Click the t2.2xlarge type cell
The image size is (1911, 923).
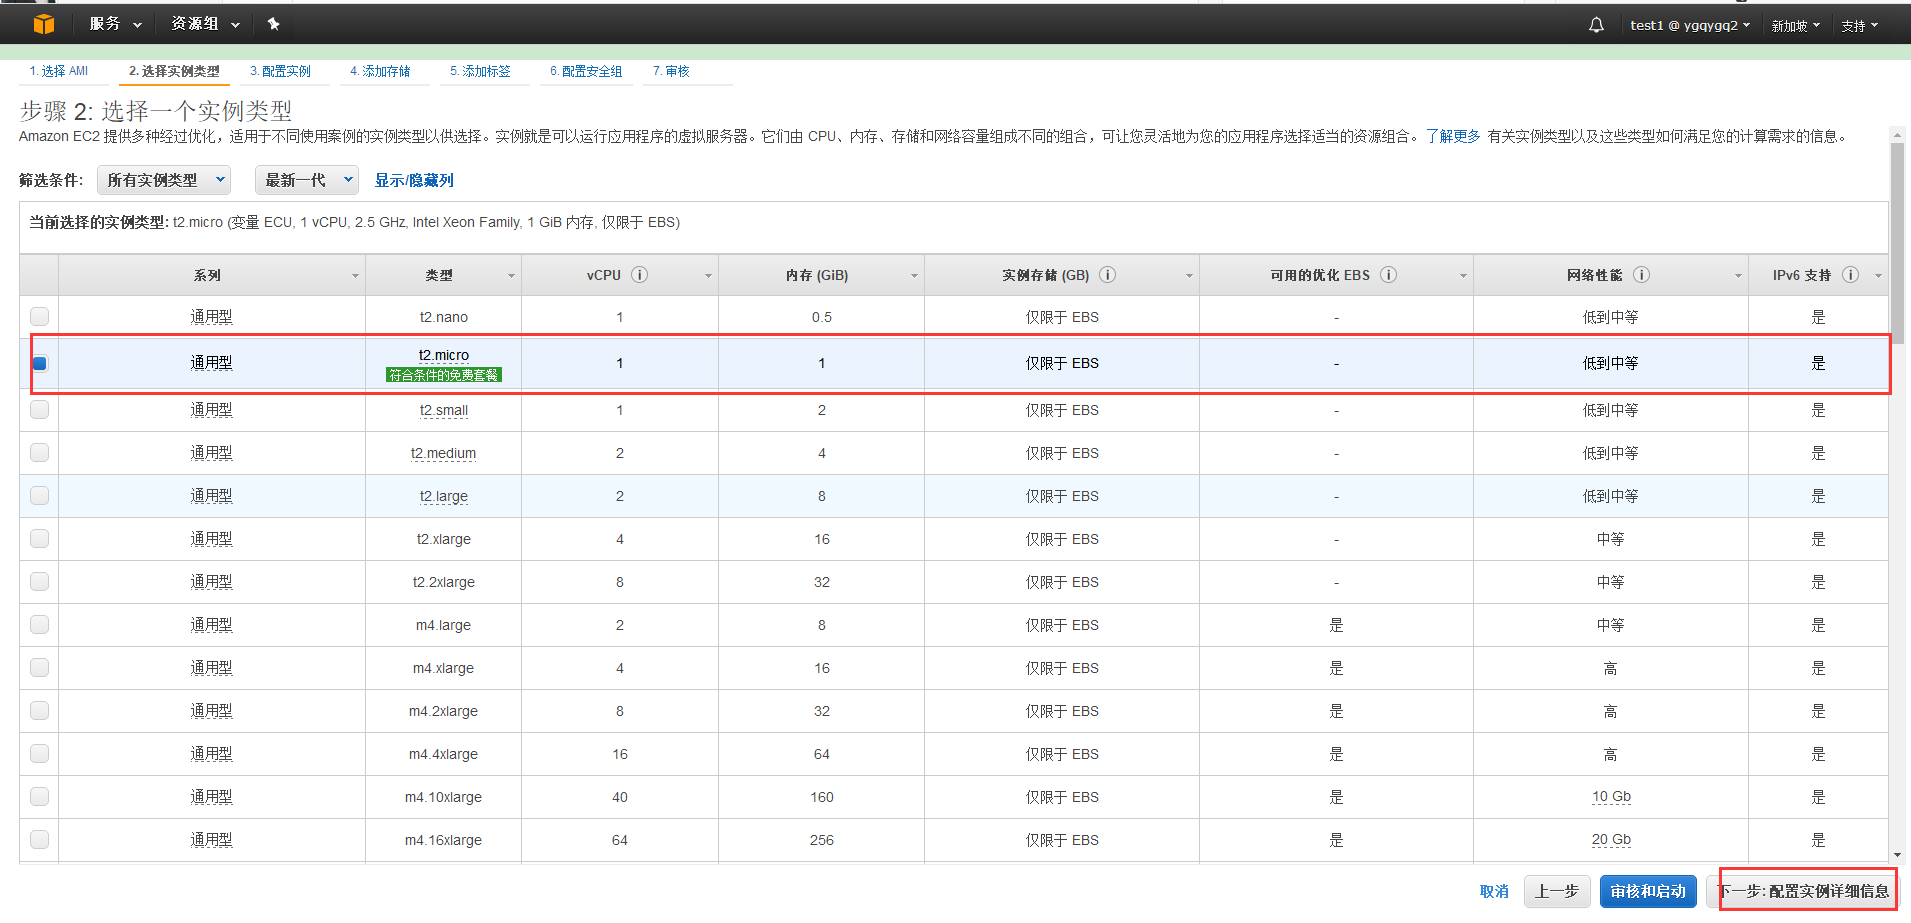443,582
